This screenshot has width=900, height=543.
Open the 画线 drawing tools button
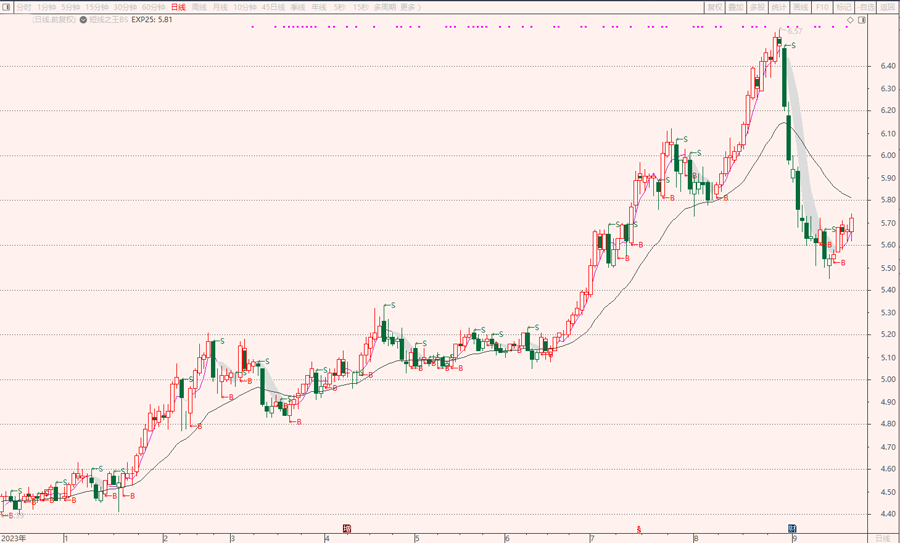(800, 7)
